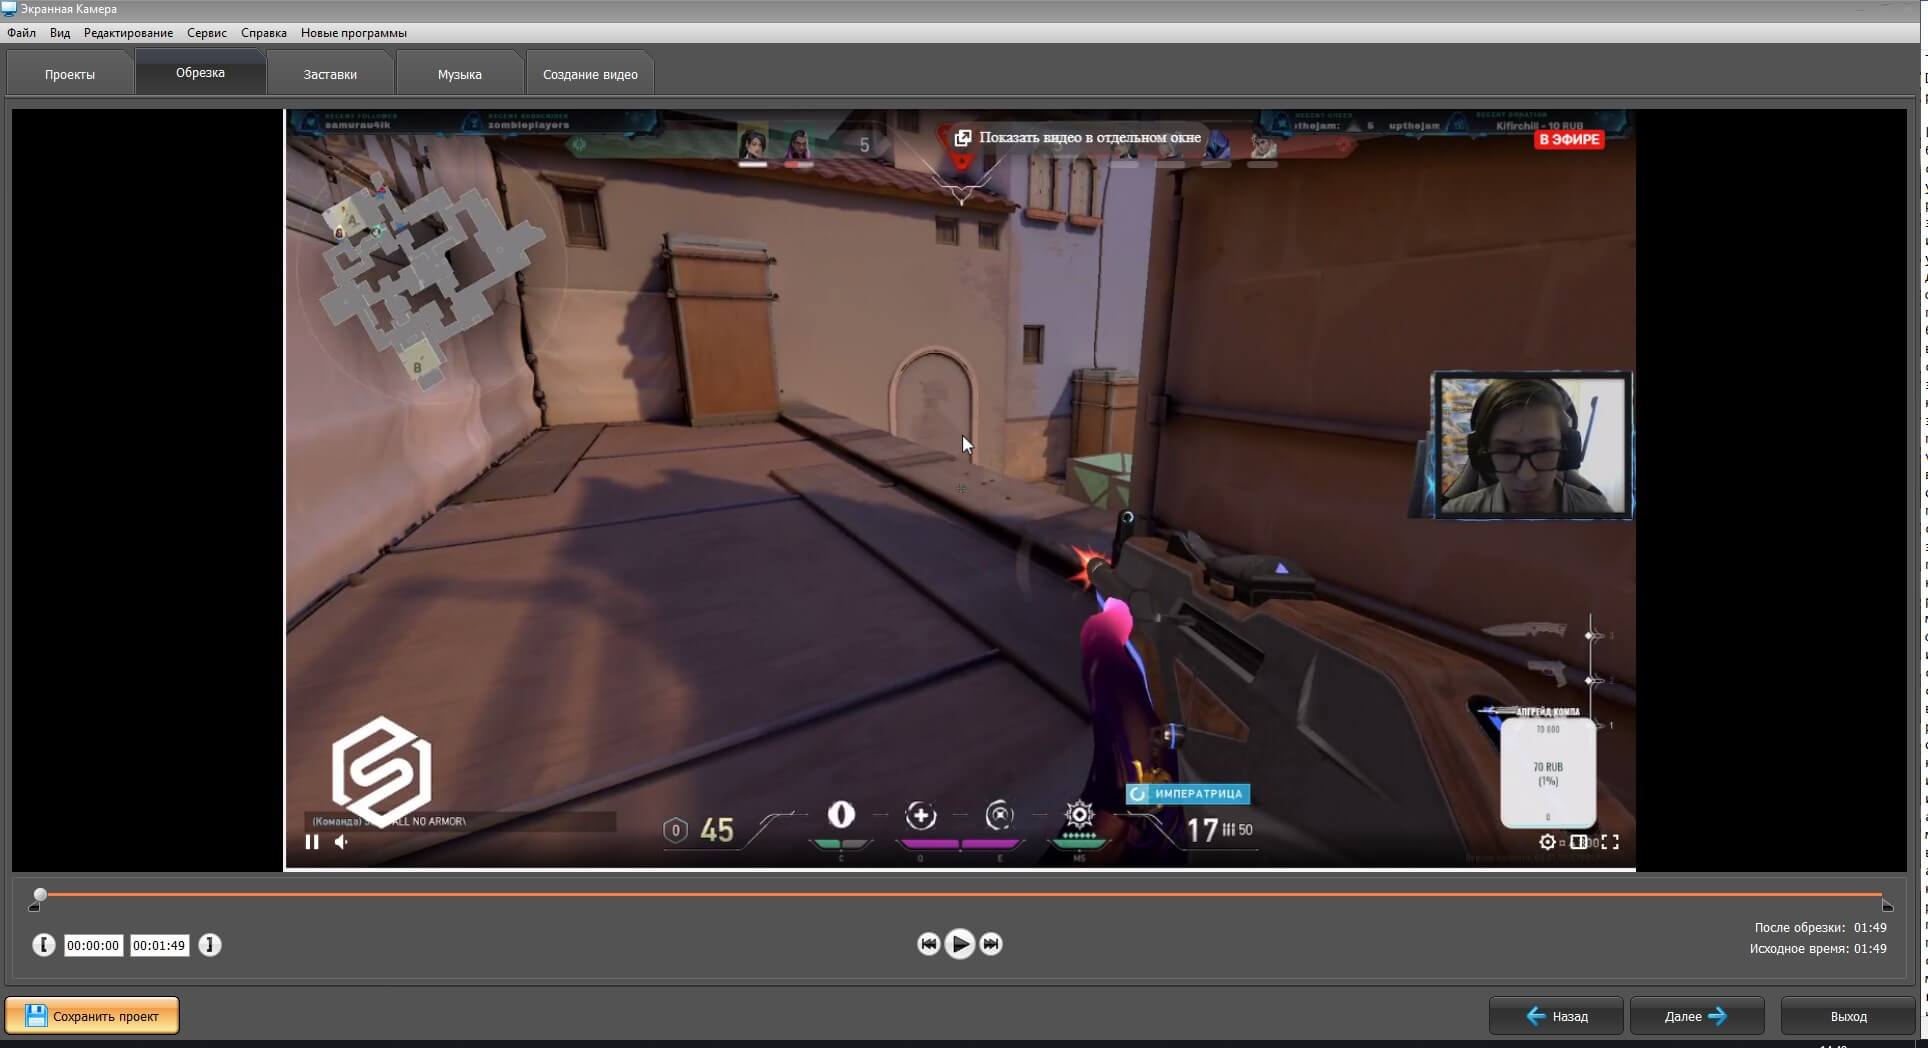
Task: Click the fullscreen icon in video preview
Action: [x=1610, y=842]
